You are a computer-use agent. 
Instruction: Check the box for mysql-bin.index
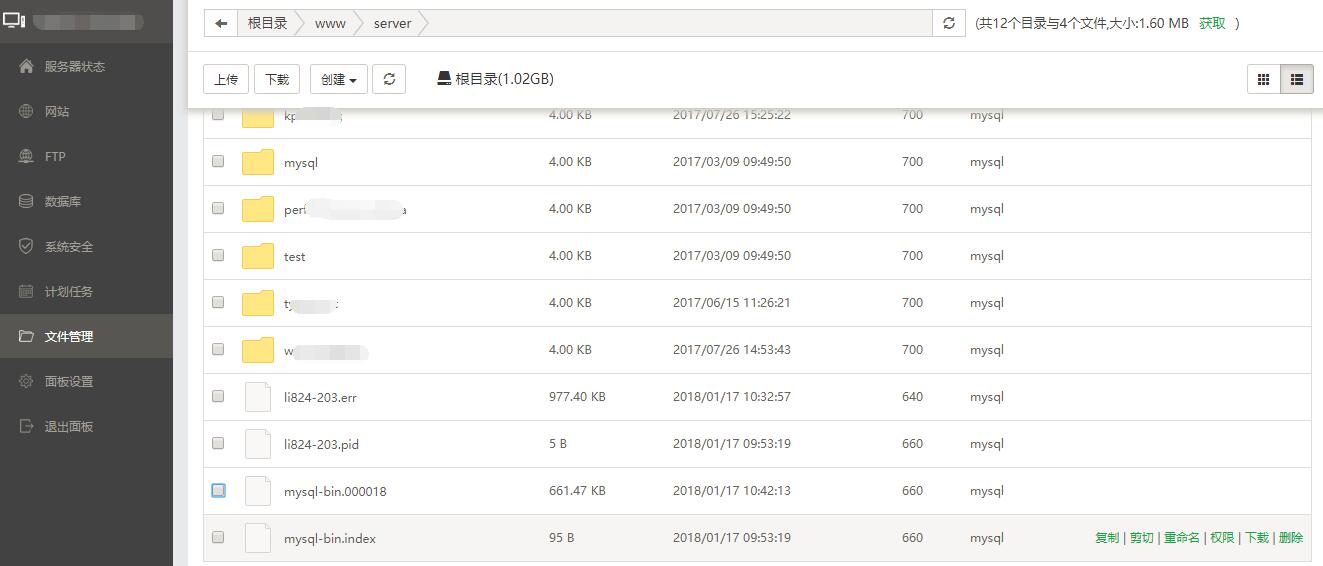tap(218, 537)
